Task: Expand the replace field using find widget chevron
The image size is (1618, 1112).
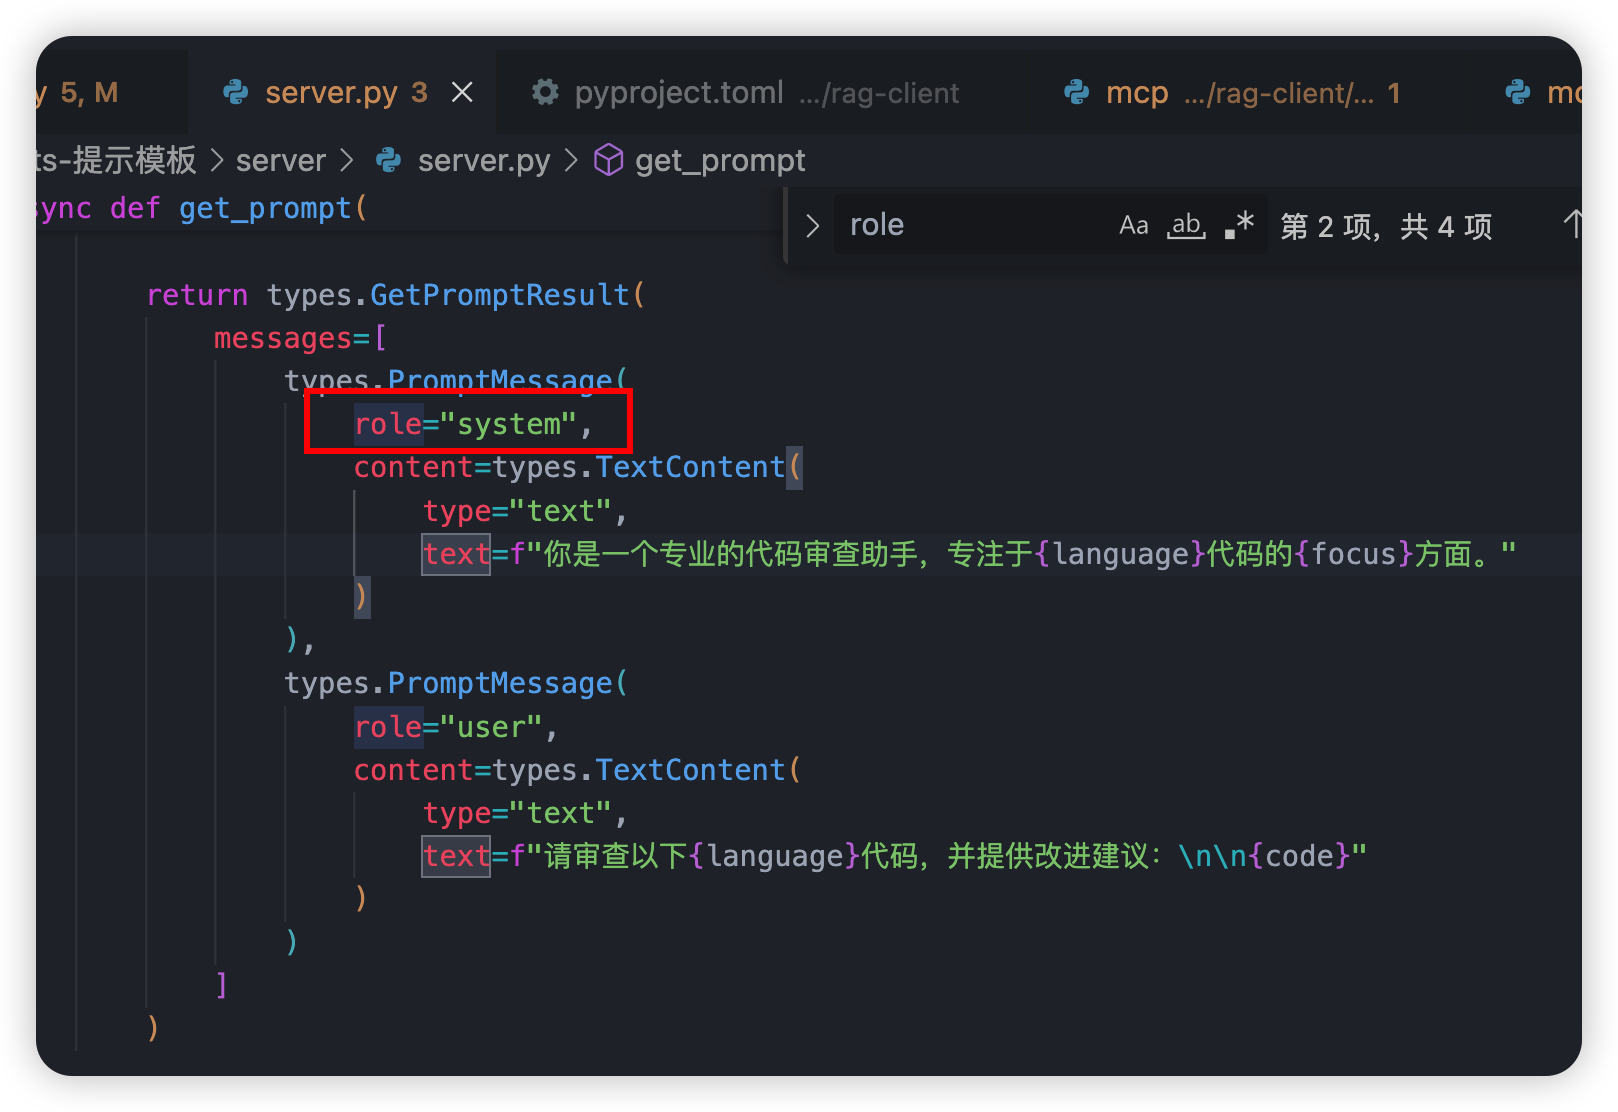Action: (x=812, y=226)
